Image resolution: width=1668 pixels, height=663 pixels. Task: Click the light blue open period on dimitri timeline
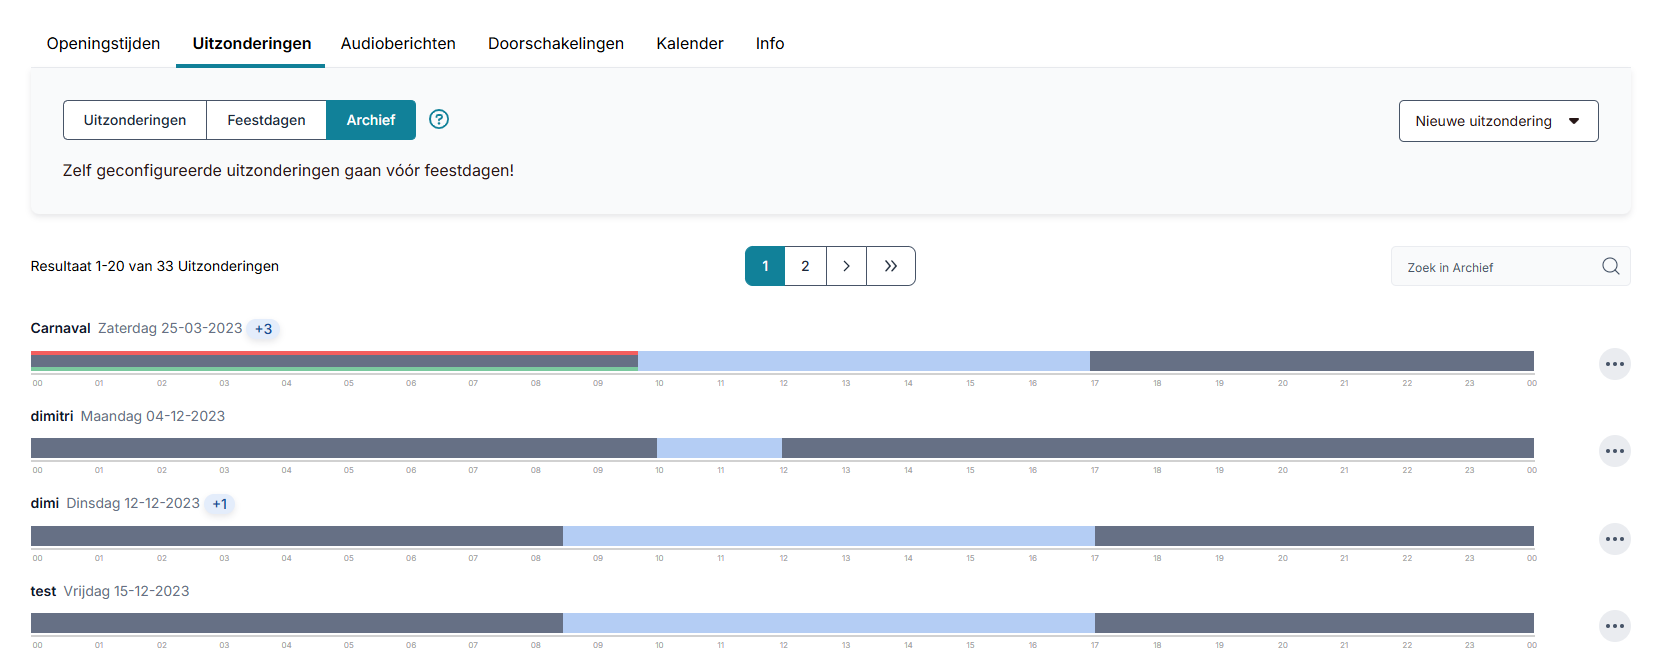tap(719, 448)
